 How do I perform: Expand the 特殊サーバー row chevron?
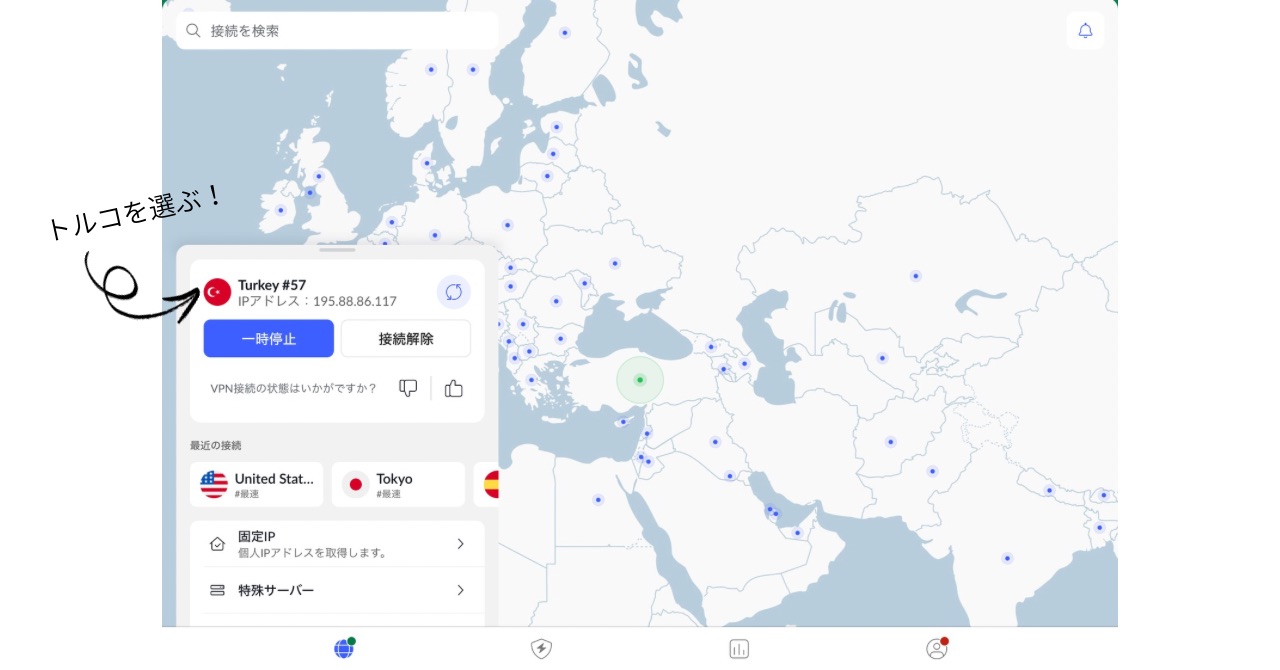point(460,591)
